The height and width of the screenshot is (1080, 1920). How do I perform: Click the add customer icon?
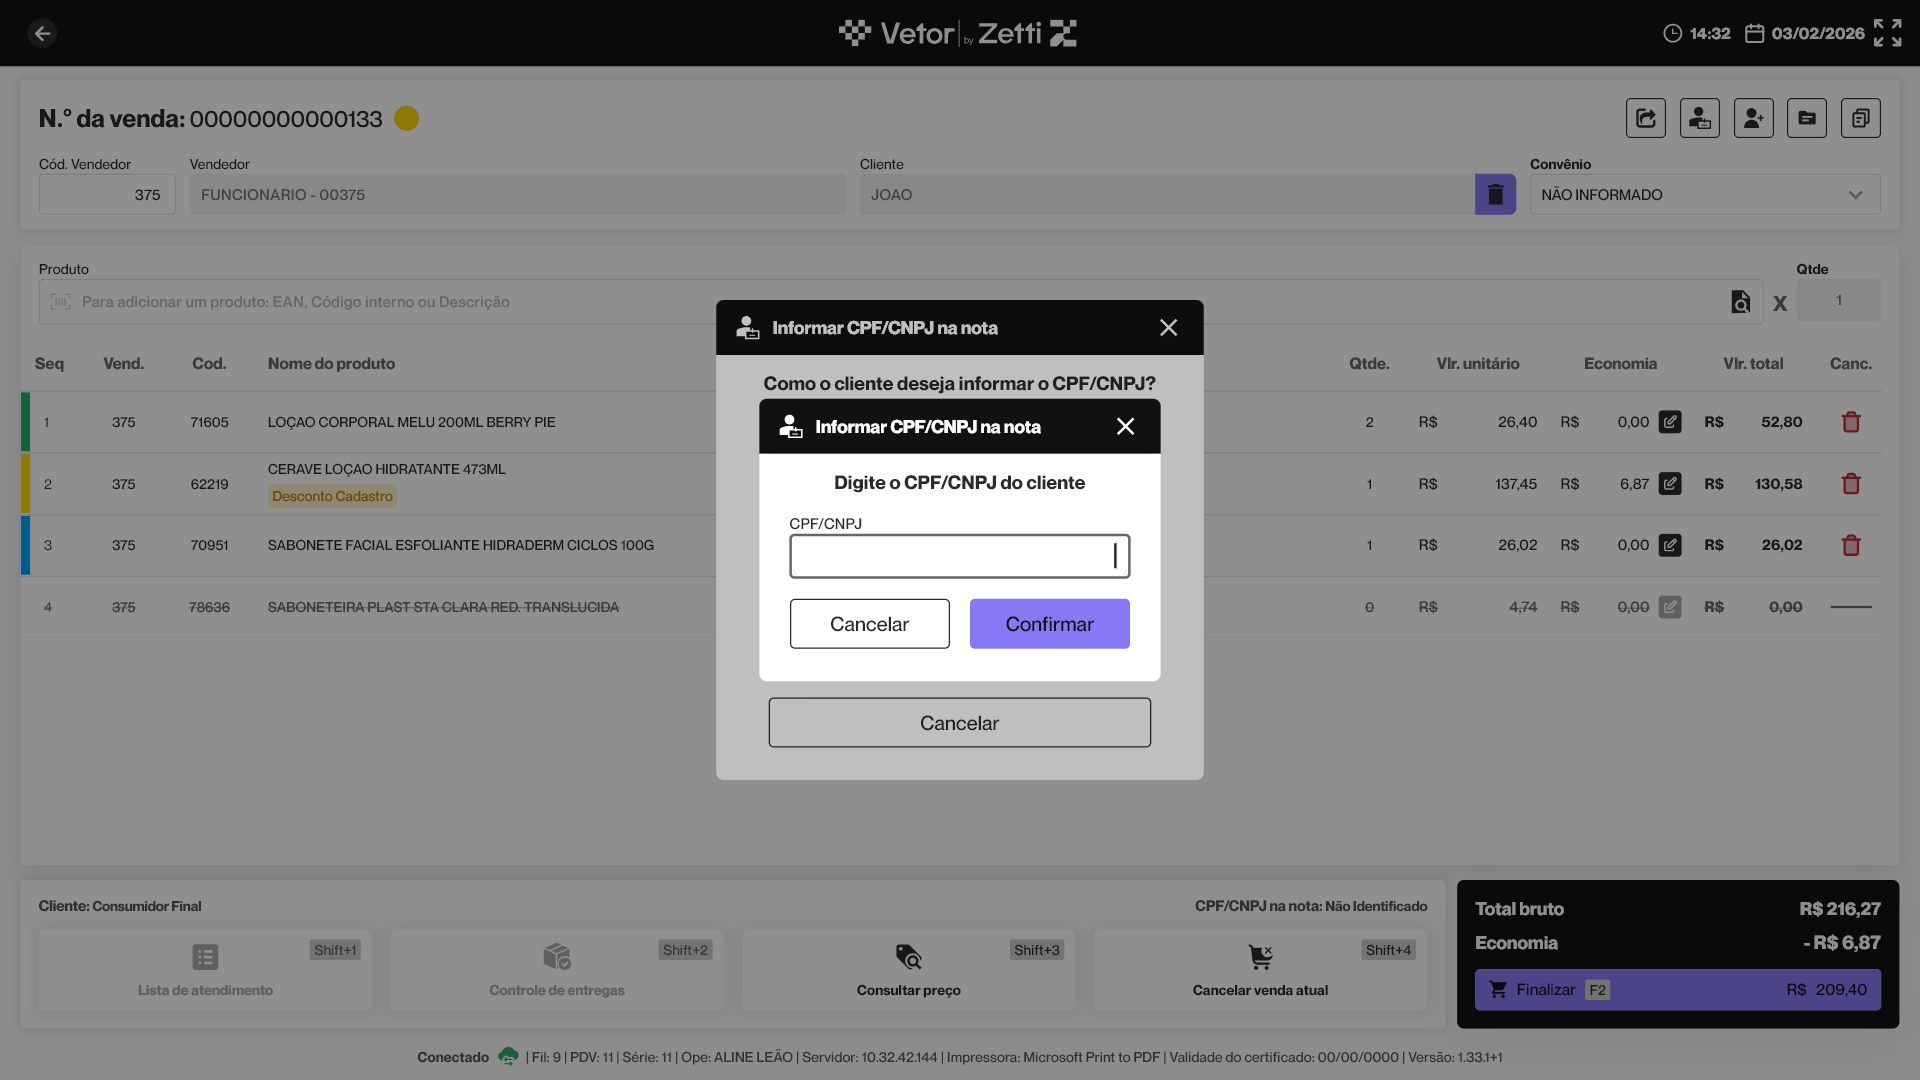[1753, 118]
